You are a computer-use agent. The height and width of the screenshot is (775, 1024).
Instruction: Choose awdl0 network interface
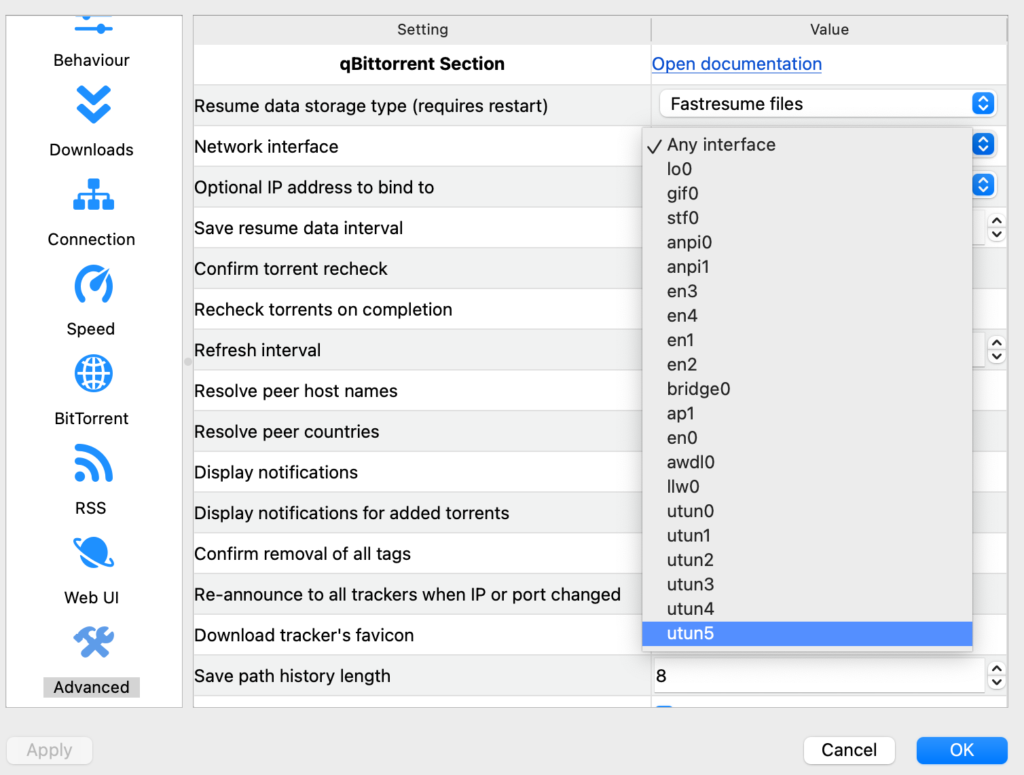807,462
